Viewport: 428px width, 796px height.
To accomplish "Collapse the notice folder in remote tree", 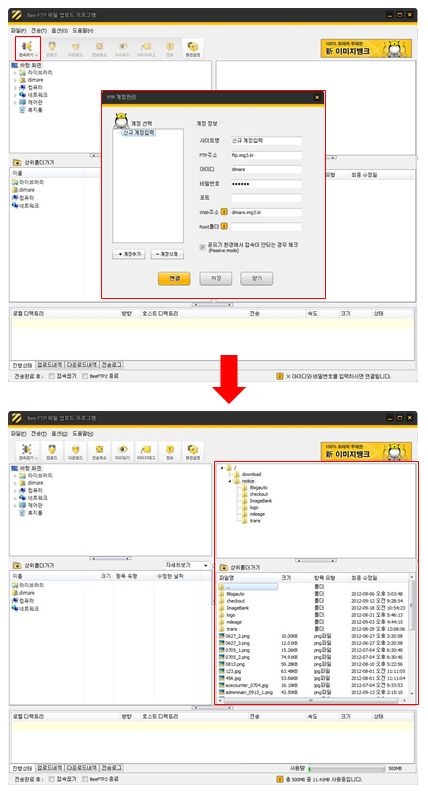I will pyautogui.click(x=230, y=481).
